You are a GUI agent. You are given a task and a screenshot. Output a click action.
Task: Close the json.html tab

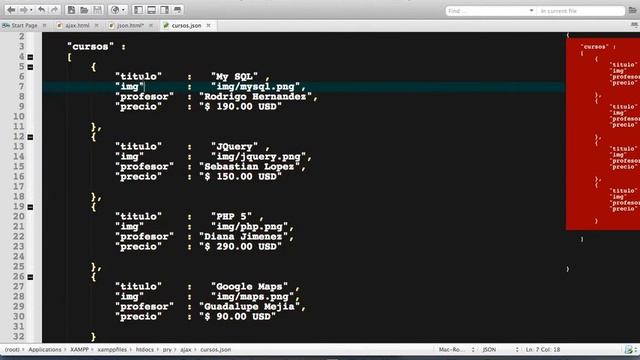[151, 25]
